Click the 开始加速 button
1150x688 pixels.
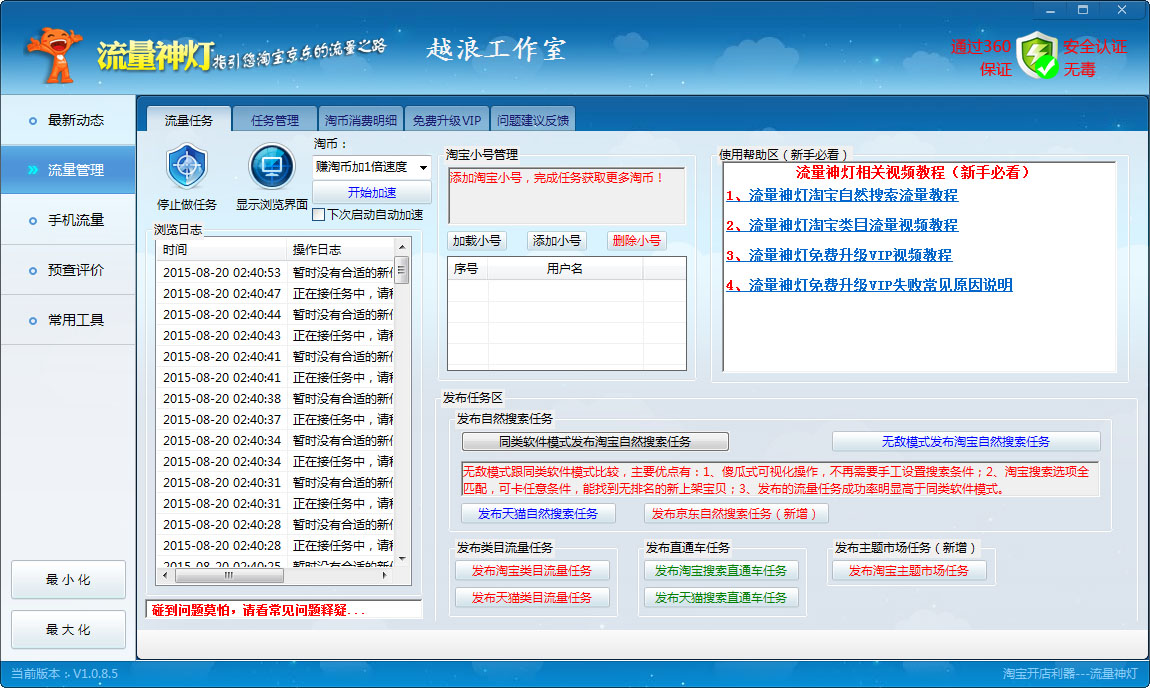pyautogui.click(x=372, y=192)
